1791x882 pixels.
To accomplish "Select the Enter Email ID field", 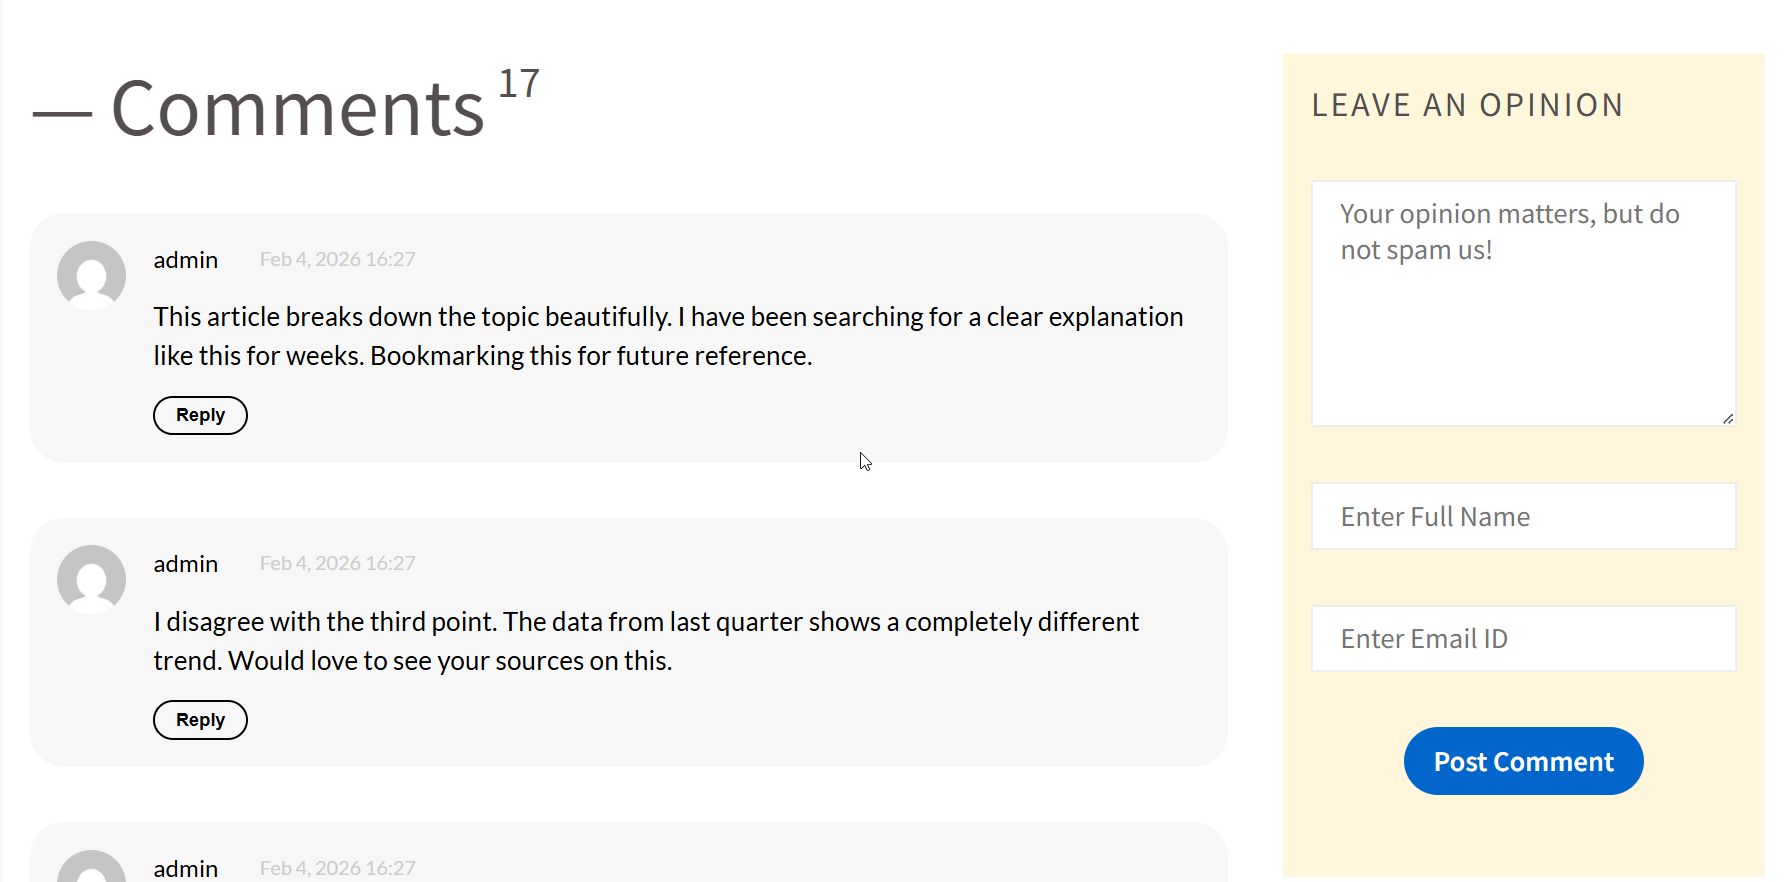I will [x=1522, y=638].
